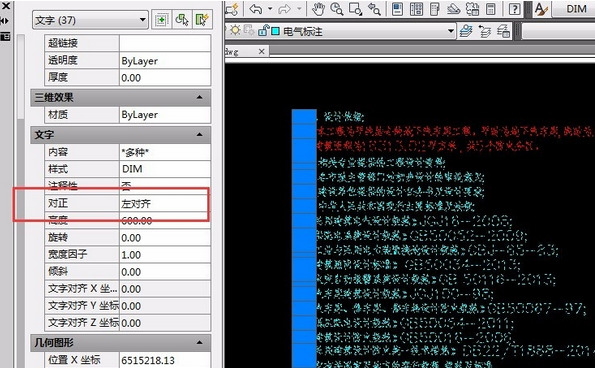Click the Zoom Previous tool
The width and height of the screenshot is (595, 368).
click(x=374, y=9)
